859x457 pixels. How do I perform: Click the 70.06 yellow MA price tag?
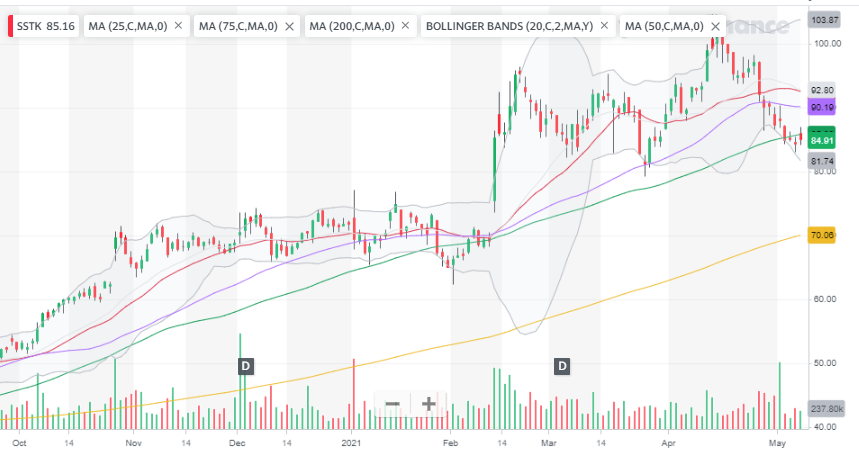[x=822, y=235]
